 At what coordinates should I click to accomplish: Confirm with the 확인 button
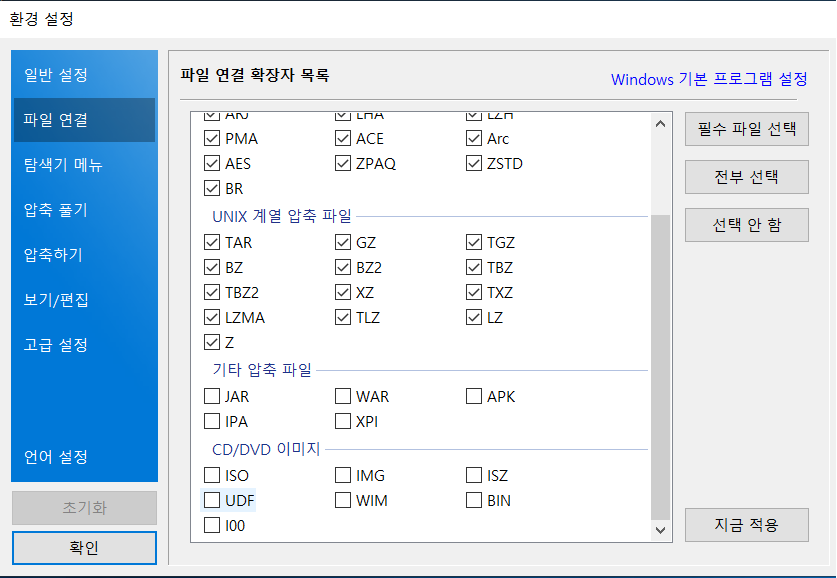click(x=84, y=548)
